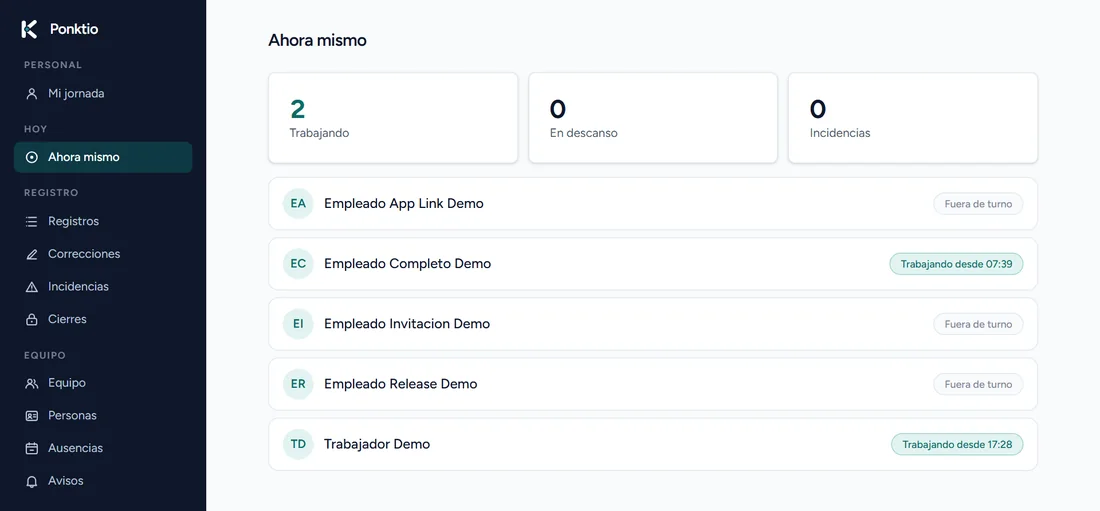The image size is (1100, 511).
Task: Click the EQUIPO section label
Action: tap(45, 356)
